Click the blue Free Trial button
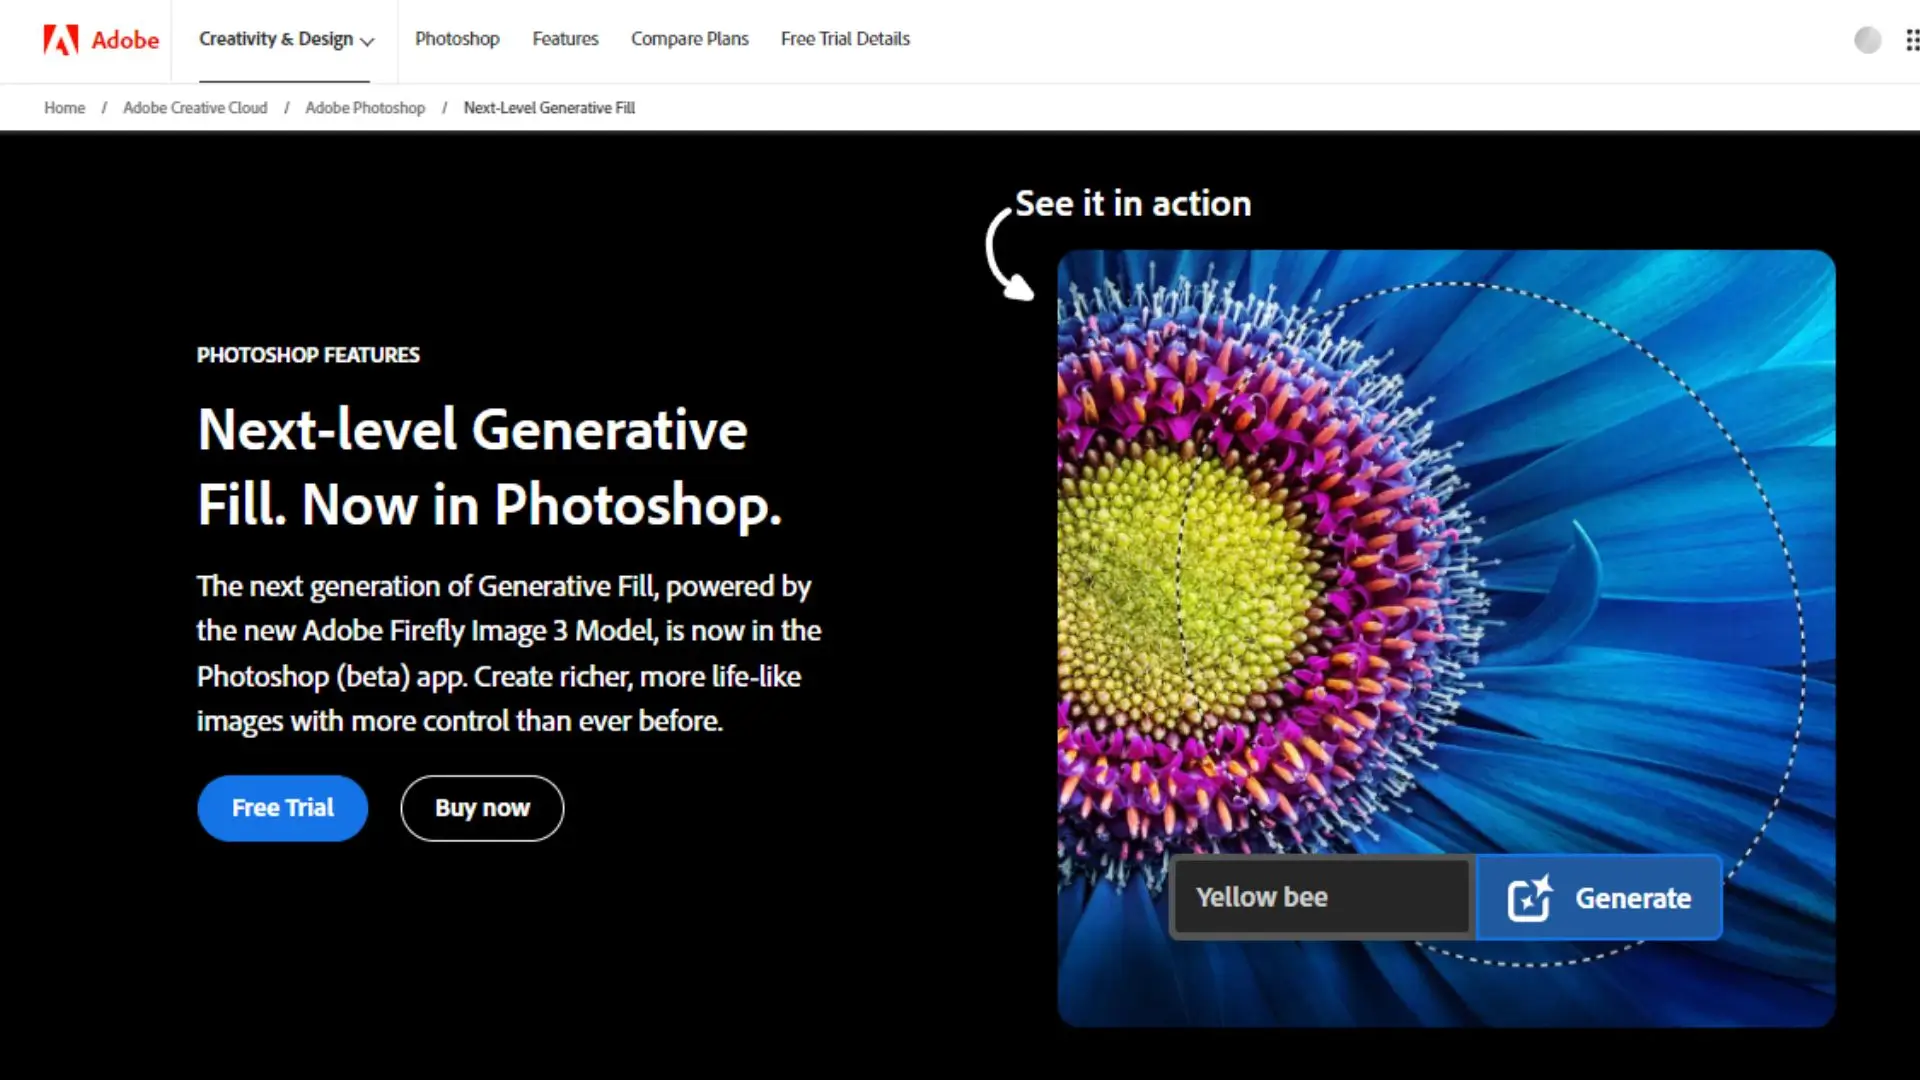This screenshot has height=1080, width=1920. [282, 808]
